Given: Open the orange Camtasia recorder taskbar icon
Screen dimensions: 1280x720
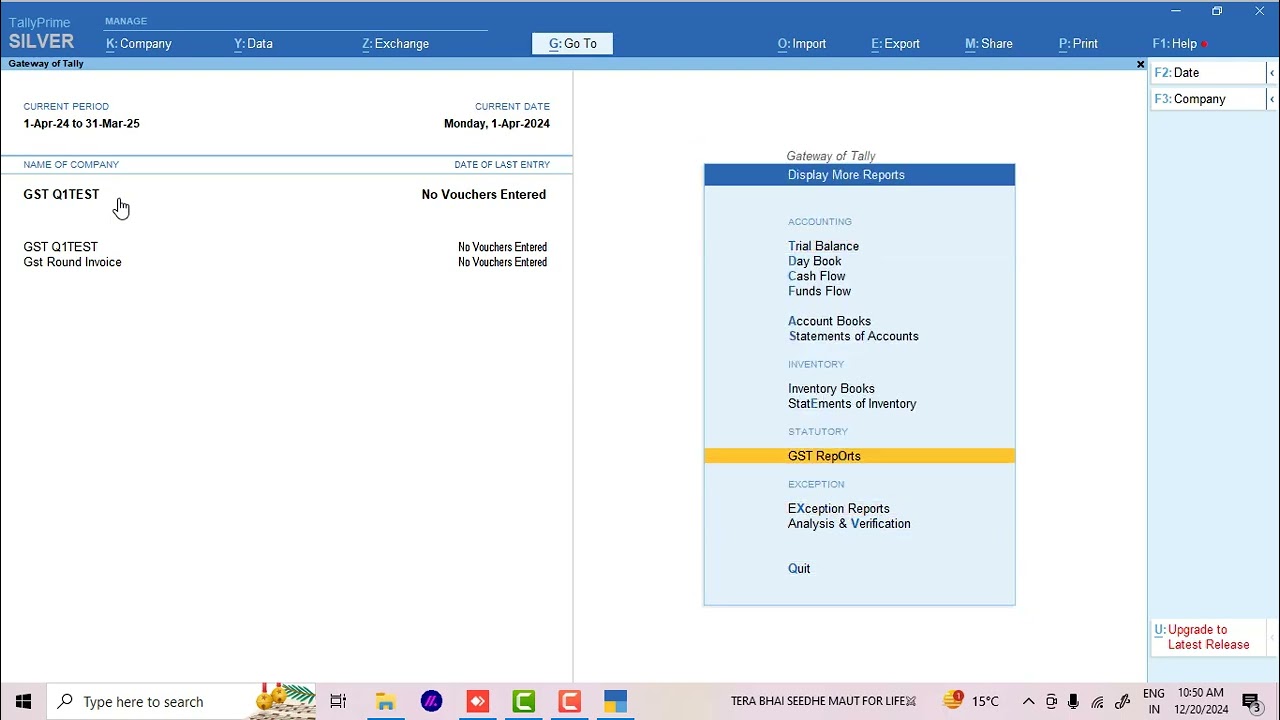Looking at the screenshot, I should [569, 701].
